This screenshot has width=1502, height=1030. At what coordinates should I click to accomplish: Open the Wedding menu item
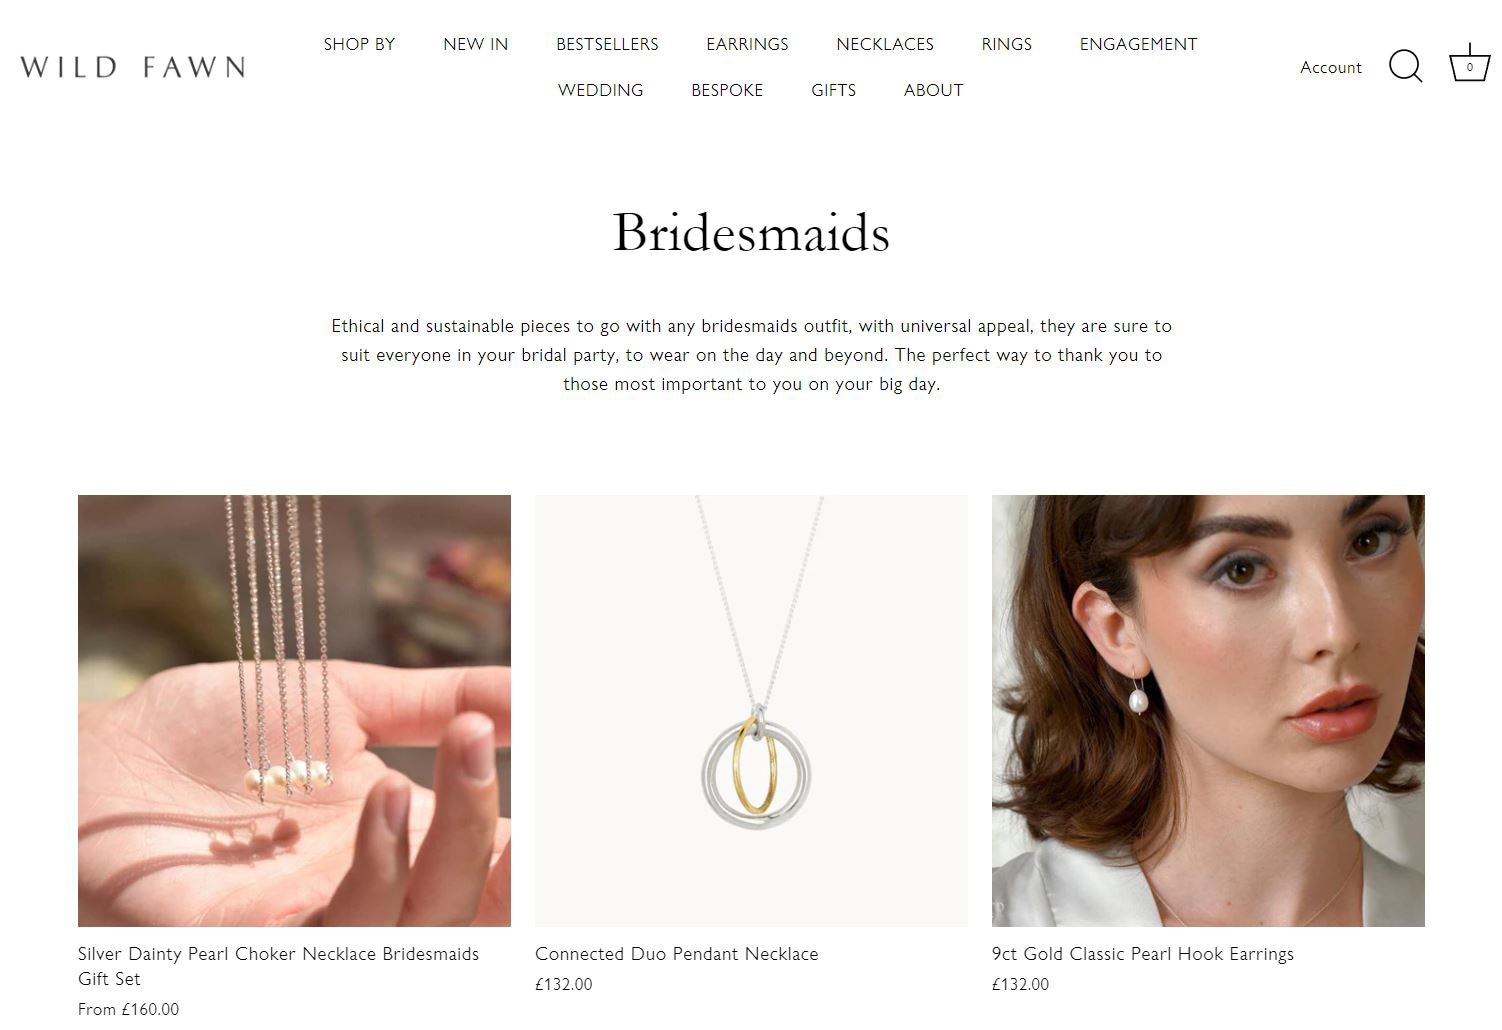pyautogui.click(x=600, y=90)
